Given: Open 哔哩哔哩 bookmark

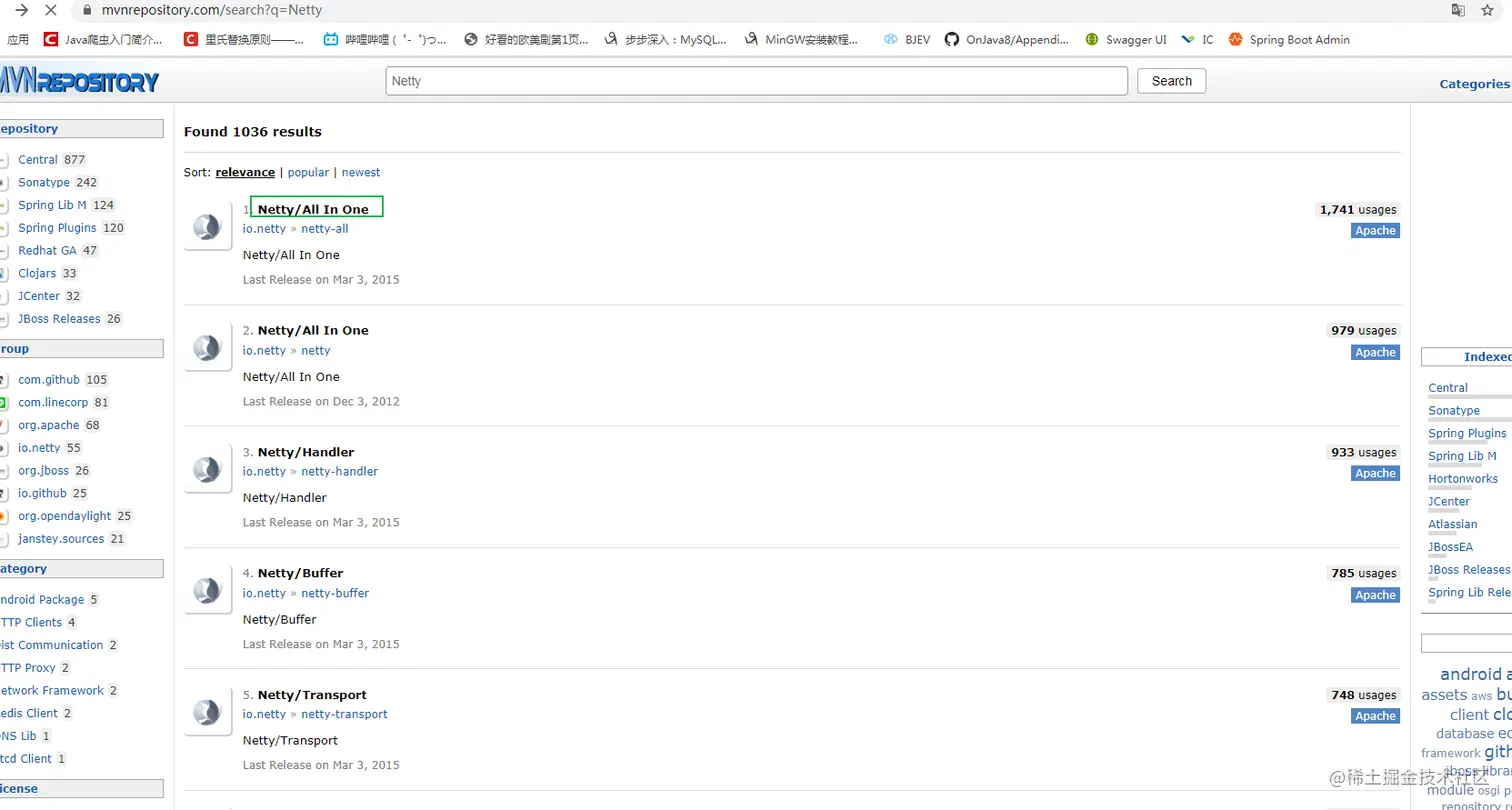Looking at the screenshot, I should point(384,40).
